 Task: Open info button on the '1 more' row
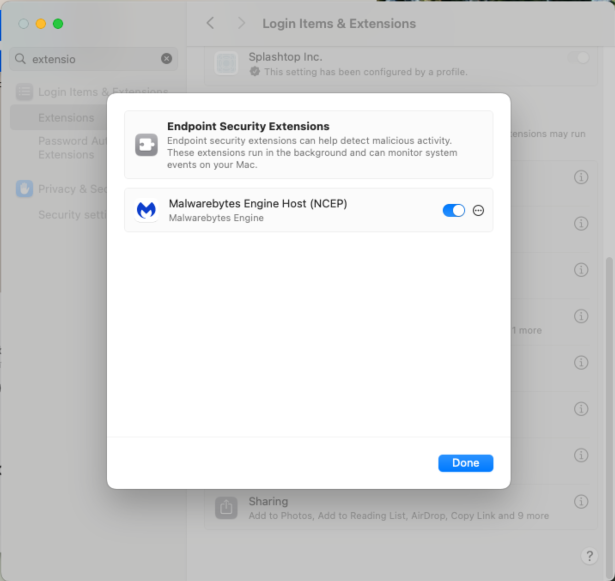[x=581, y=316]
